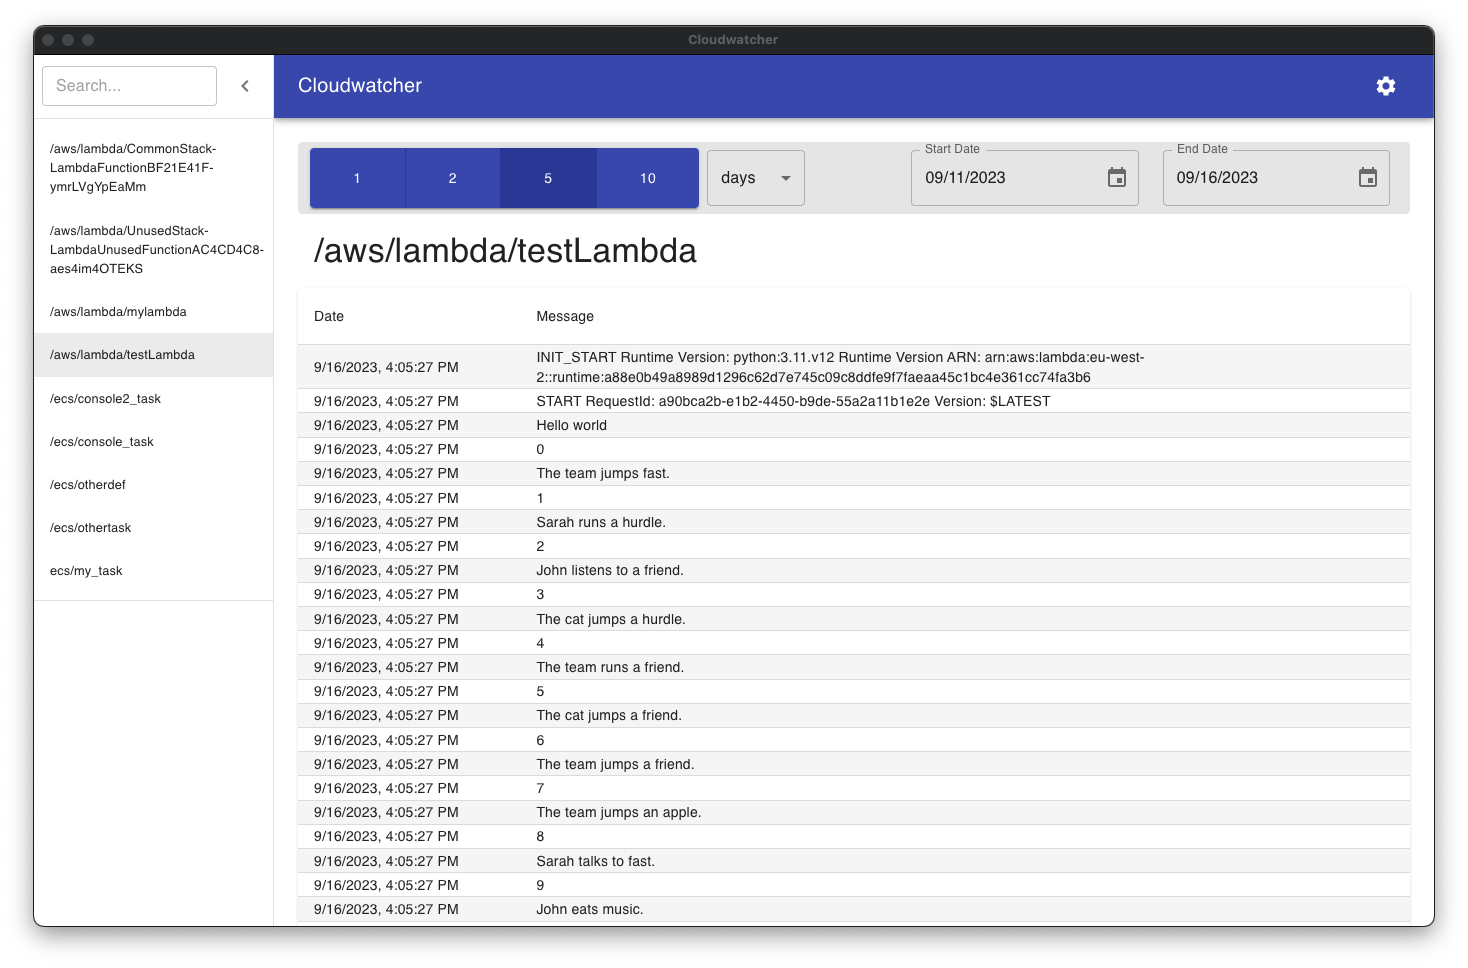Click 'The team jumps an apple.' message
Image resolution: width=1468 pixels, height=968 pixels.
click(619, 812)
